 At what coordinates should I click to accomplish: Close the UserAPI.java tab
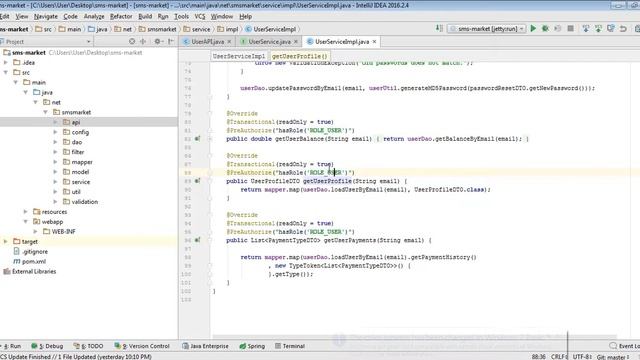[x=229, y=42]
